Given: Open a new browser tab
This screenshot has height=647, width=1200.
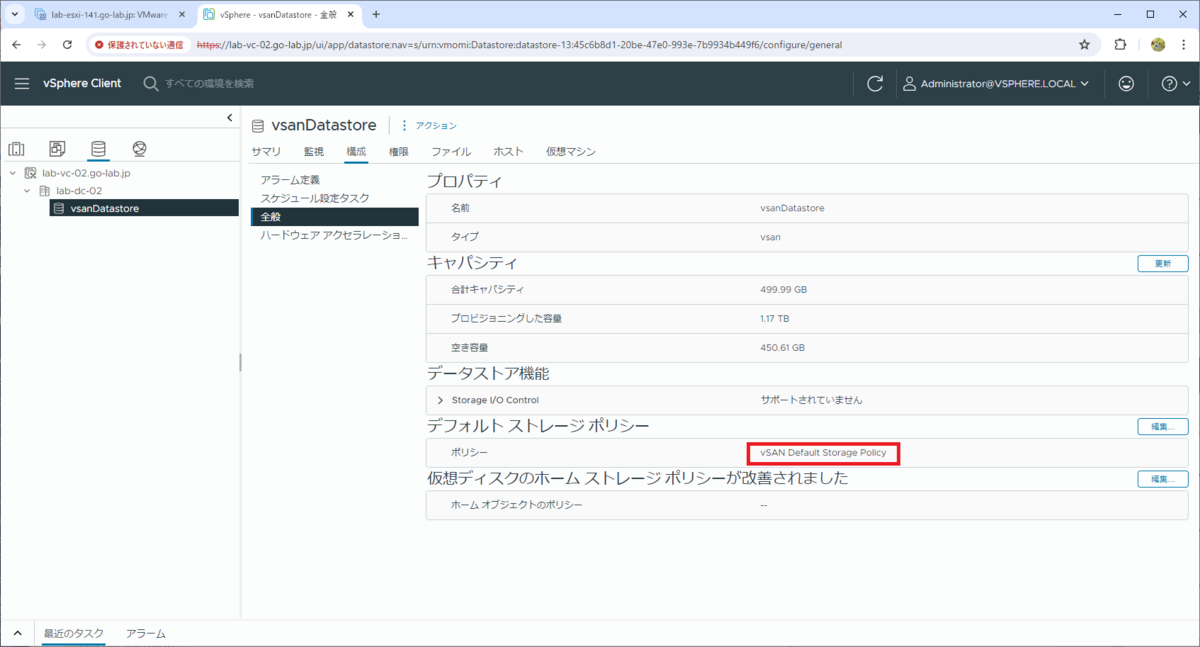Looking at the screenshot, I should point(376,15).
